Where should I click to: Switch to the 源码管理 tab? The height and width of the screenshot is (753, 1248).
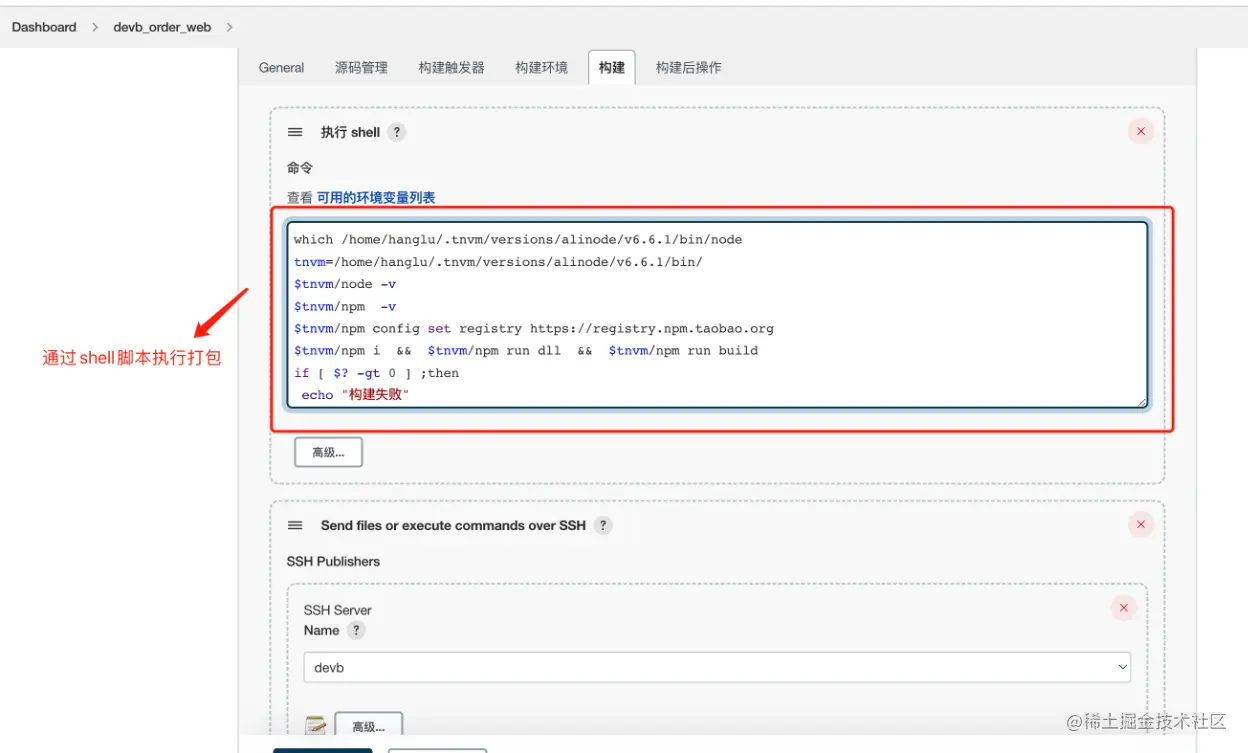tap(361, 68)
